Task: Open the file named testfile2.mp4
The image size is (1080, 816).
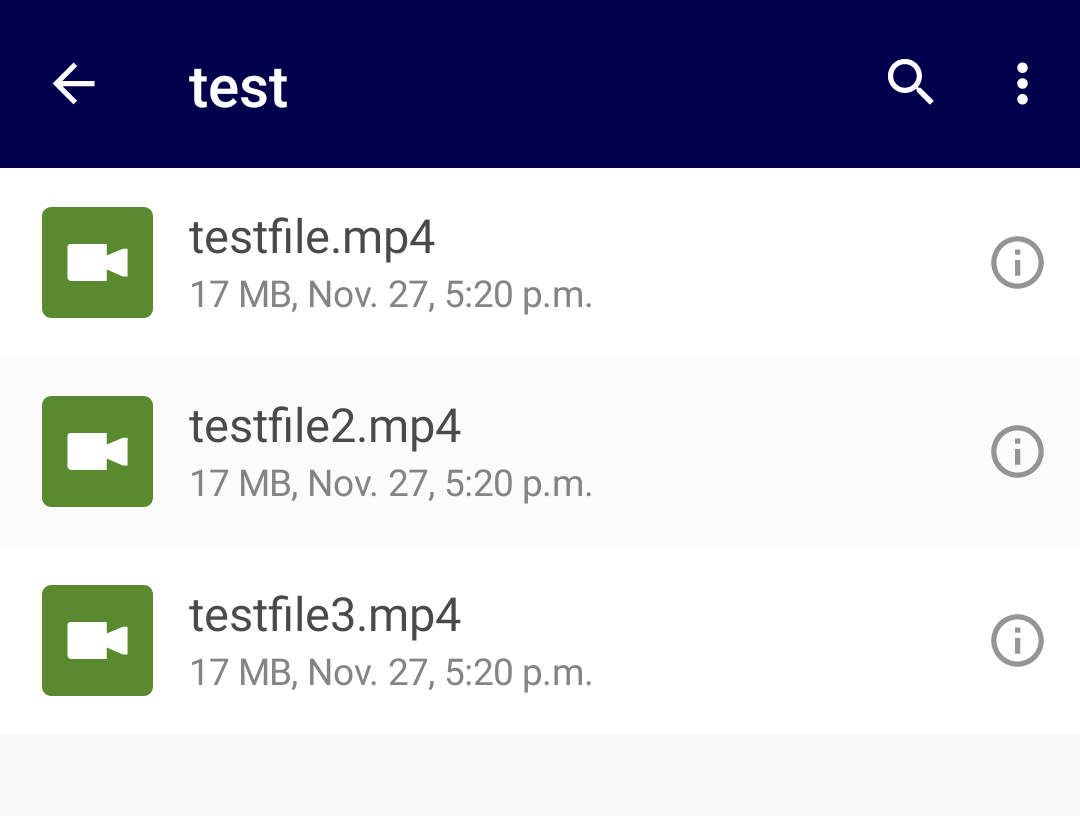Action: (324, 427)
